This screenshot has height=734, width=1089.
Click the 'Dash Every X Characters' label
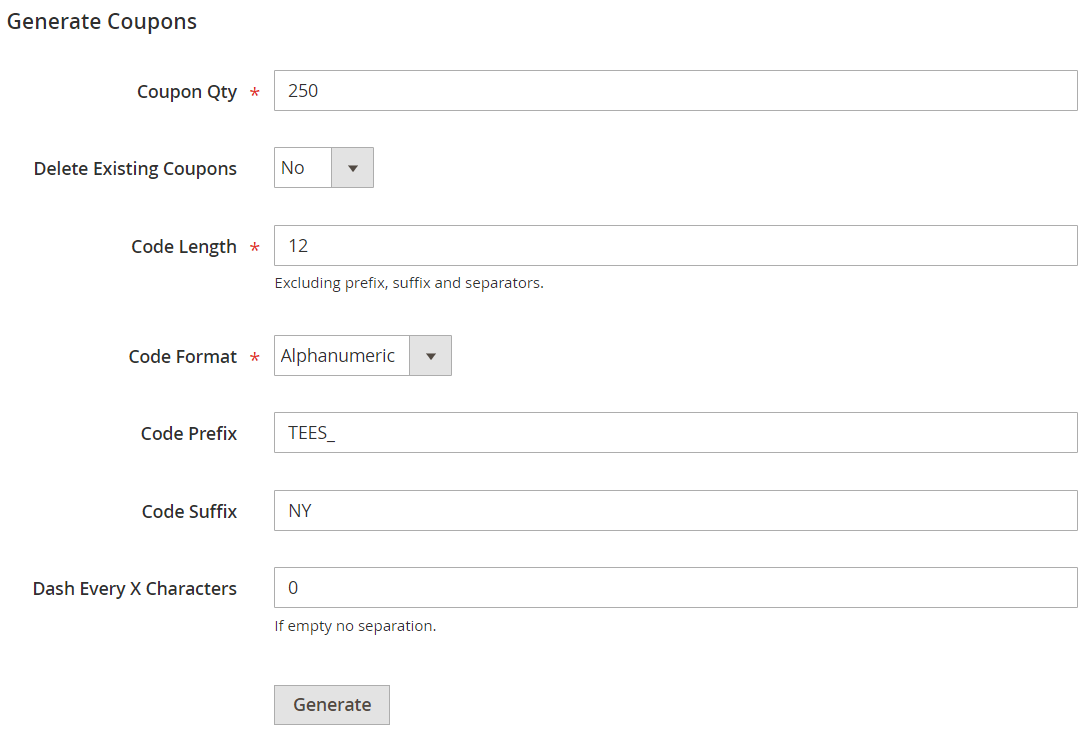click(x=135, y=589)
